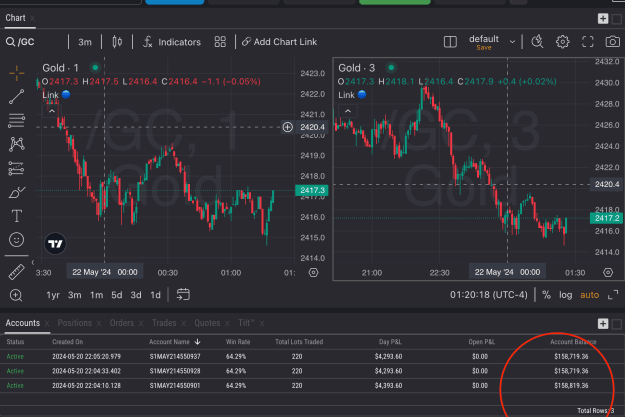Screen dimensions: 625x417
Task: Maximize the chart pane
Action: click(x=613, y=295)
